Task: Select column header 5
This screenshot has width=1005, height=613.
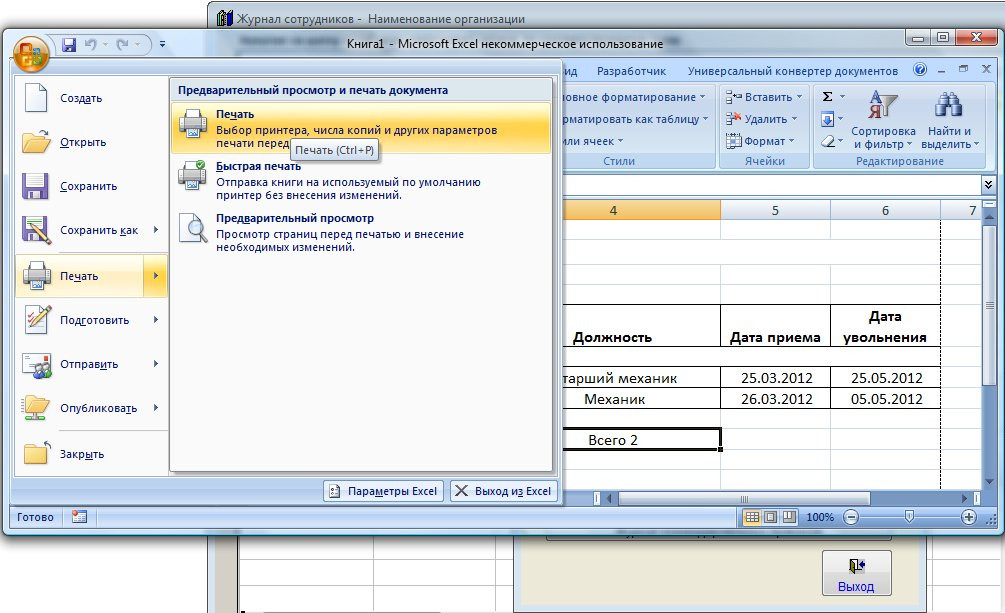Action: pos(776,210)
